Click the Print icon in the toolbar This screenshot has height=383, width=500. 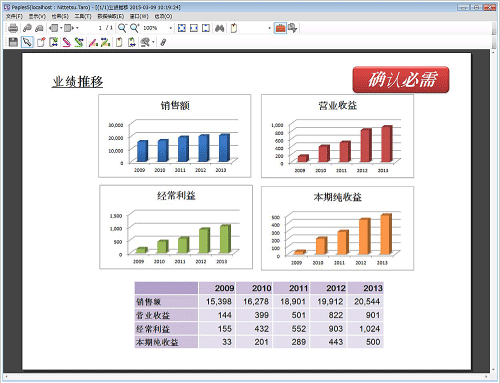[x=13, y=28]
